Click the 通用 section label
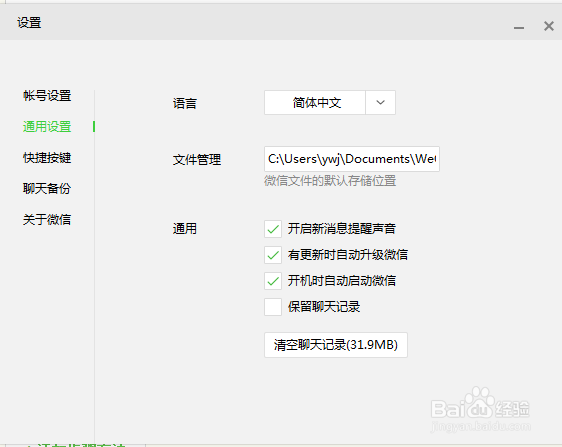The image size is (562, 447). [x=185, y=229]
